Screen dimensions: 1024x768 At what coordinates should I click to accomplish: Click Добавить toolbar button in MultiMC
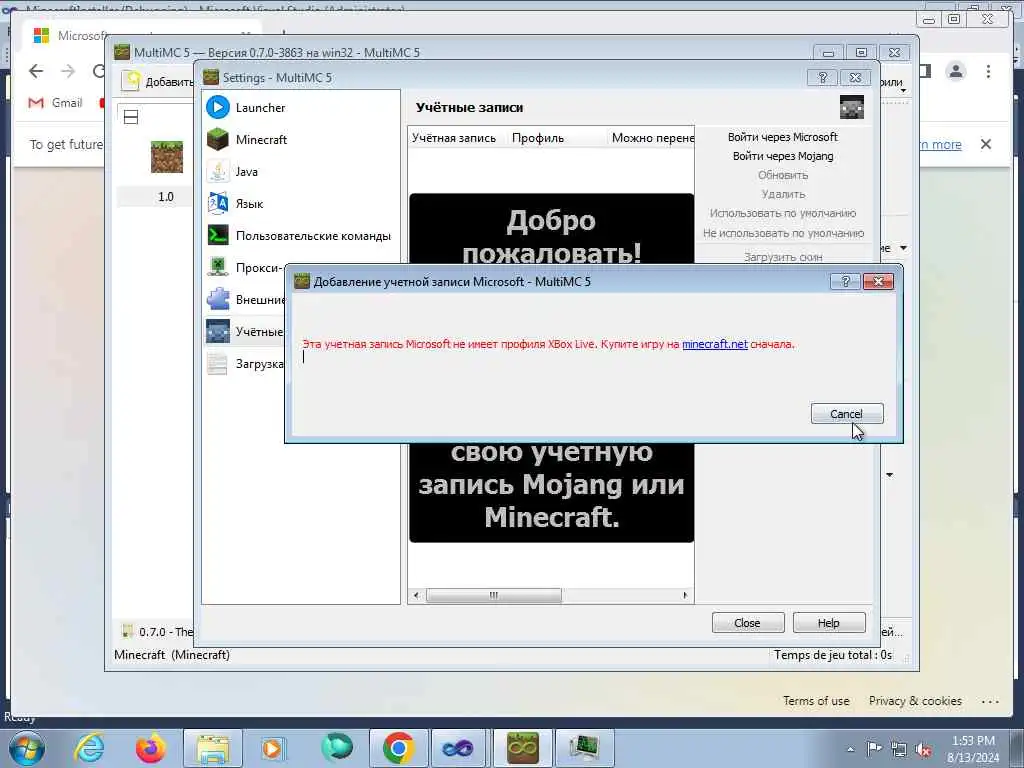pyautogui.click(x=158, y=81)
